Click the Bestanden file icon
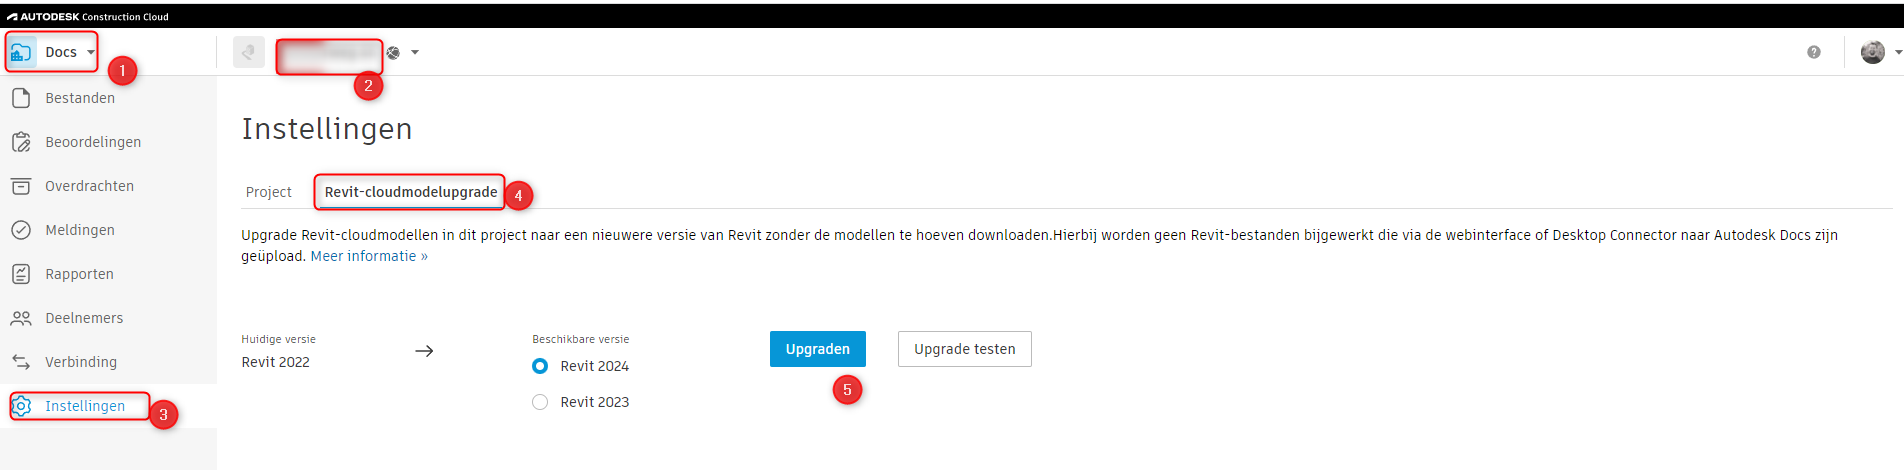 click(x=21, y=98)
